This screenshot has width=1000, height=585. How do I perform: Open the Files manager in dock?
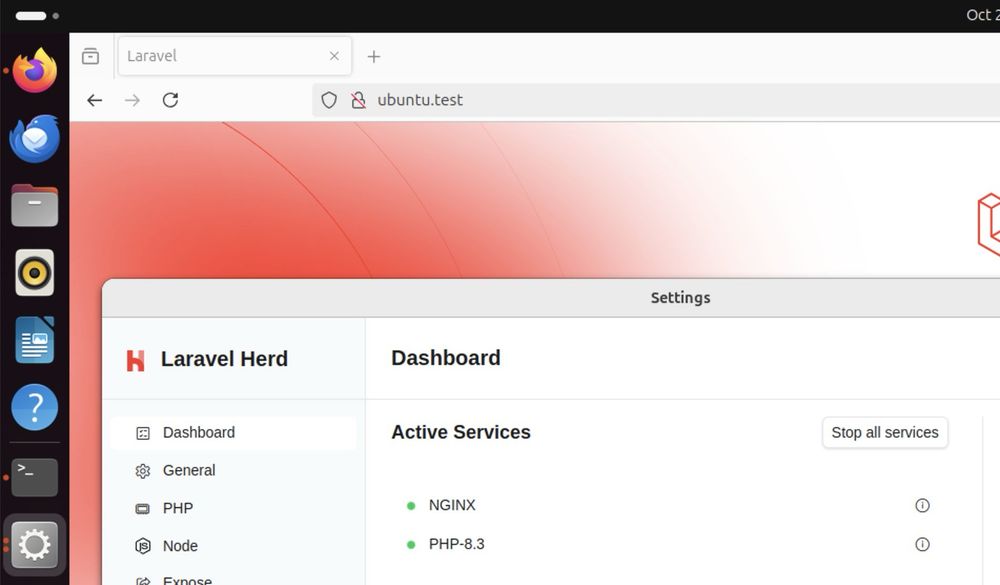[34, 205]
